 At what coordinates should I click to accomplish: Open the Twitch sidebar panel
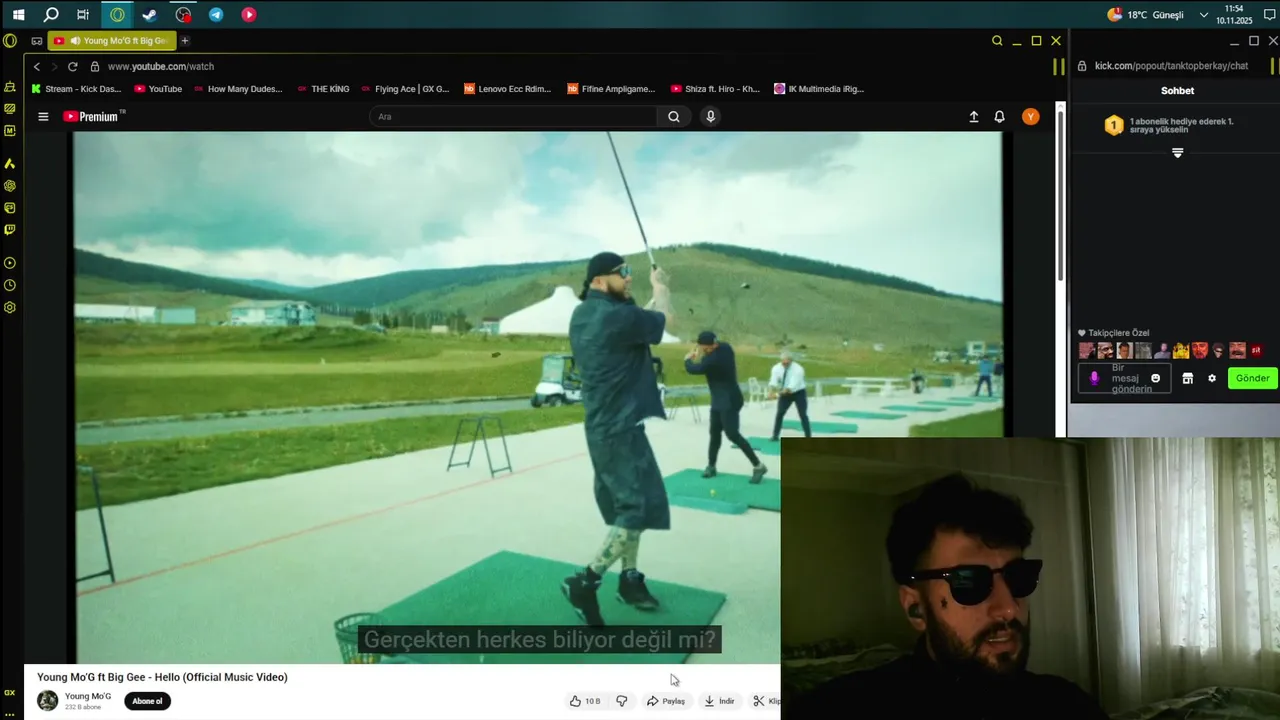pos(10,230)
